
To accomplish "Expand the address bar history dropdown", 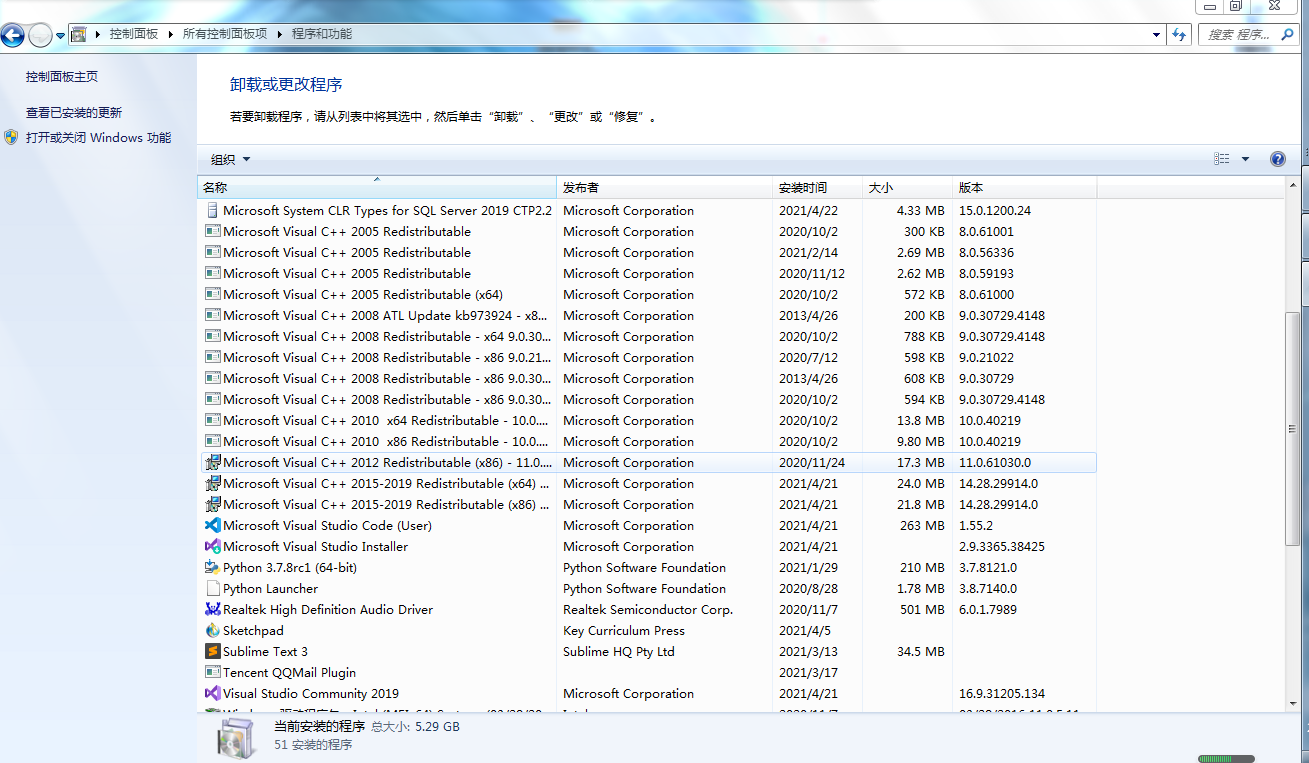I will [1157, 34].
